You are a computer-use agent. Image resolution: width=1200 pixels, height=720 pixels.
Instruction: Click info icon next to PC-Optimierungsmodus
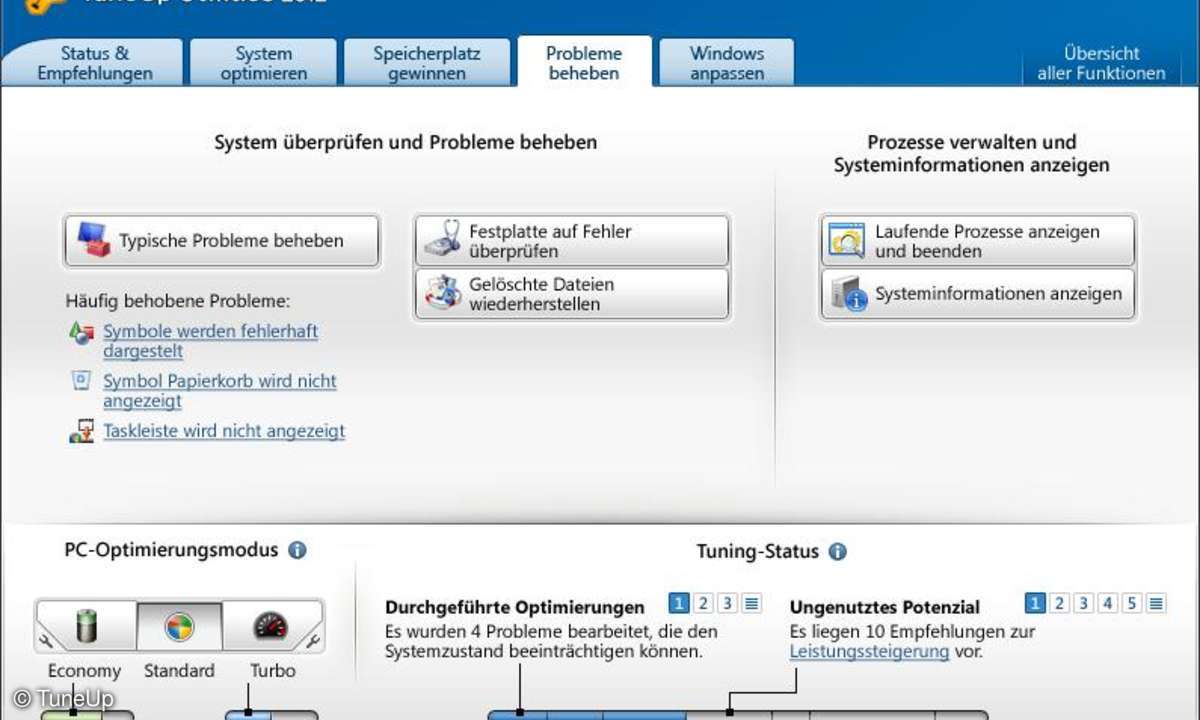297,550
